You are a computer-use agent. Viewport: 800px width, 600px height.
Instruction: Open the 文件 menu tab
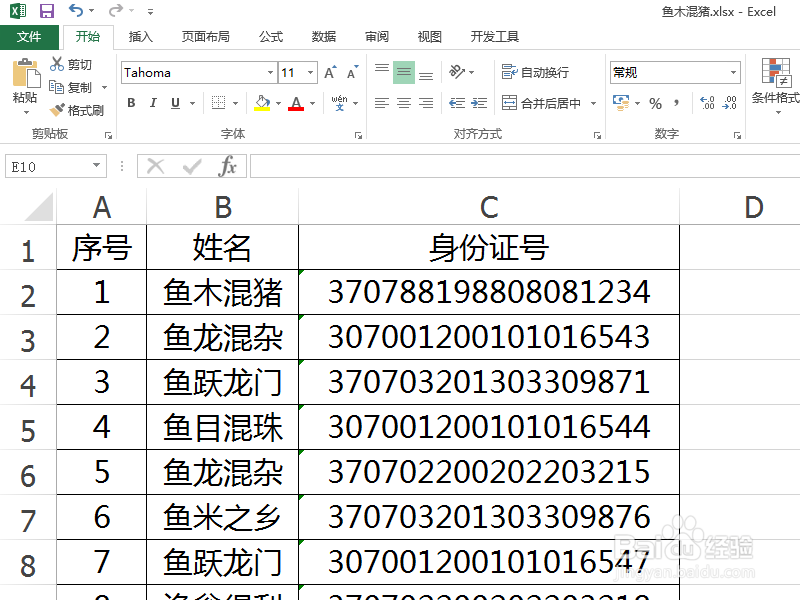click(x=29, y=37)
